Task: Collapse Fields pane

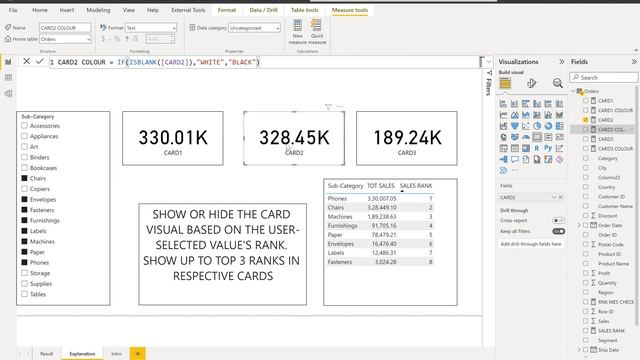Action: [634, 62]
